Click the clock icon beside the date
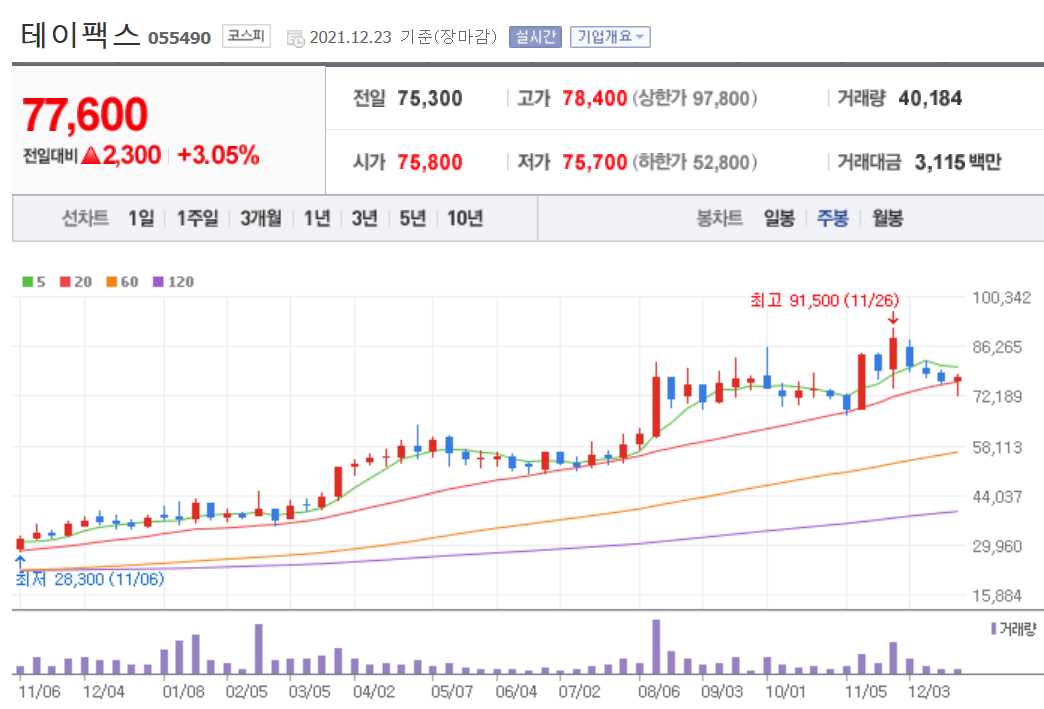1044x709 pixels. point(292,37)
